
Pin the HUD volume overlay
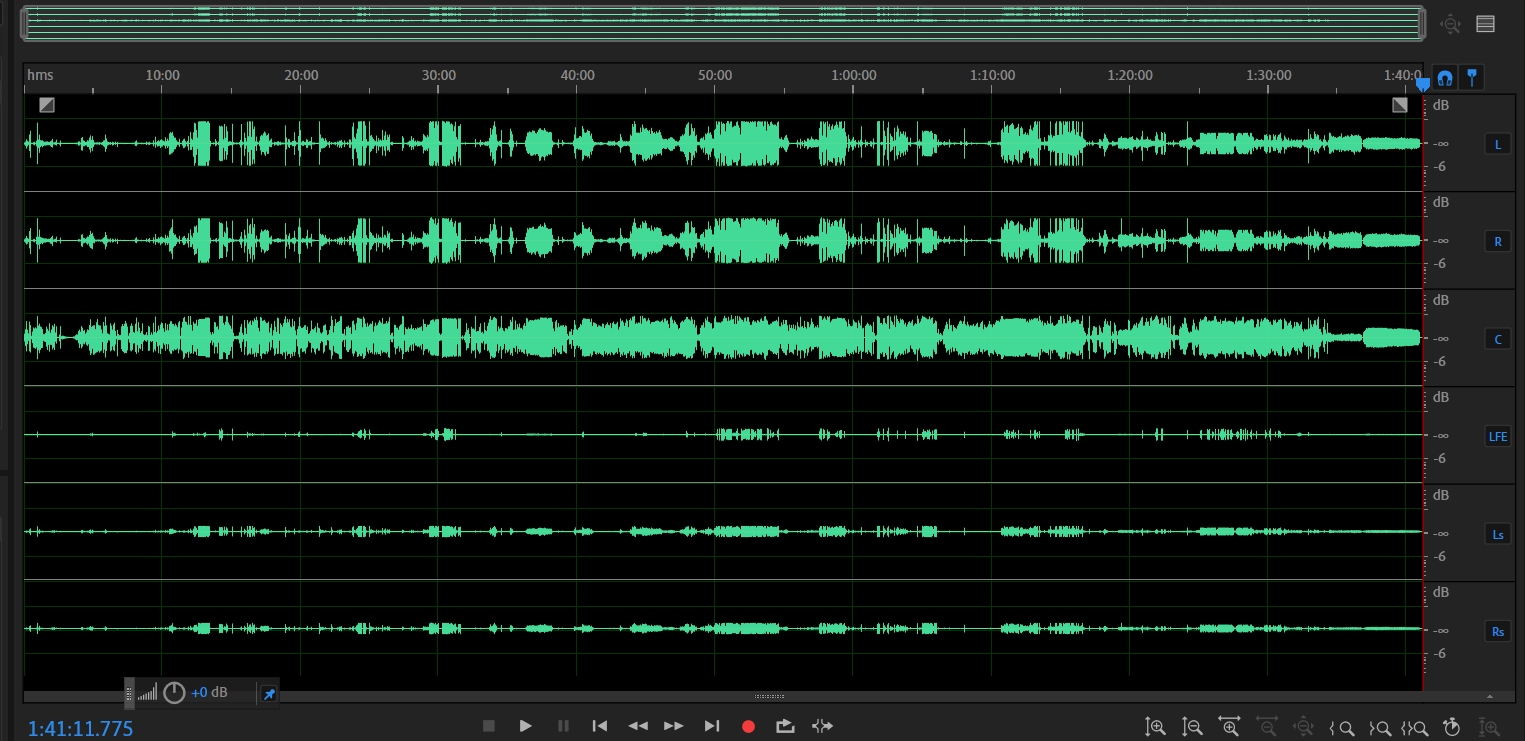[x=269, y=693]
